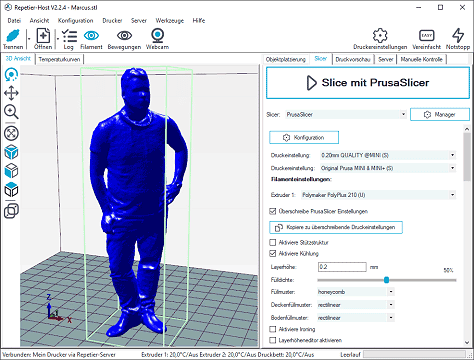The width and height of the screenshot is (474, 360).
Task: Open Extruder 1 filament dropdown
Action: pos(378,195)
